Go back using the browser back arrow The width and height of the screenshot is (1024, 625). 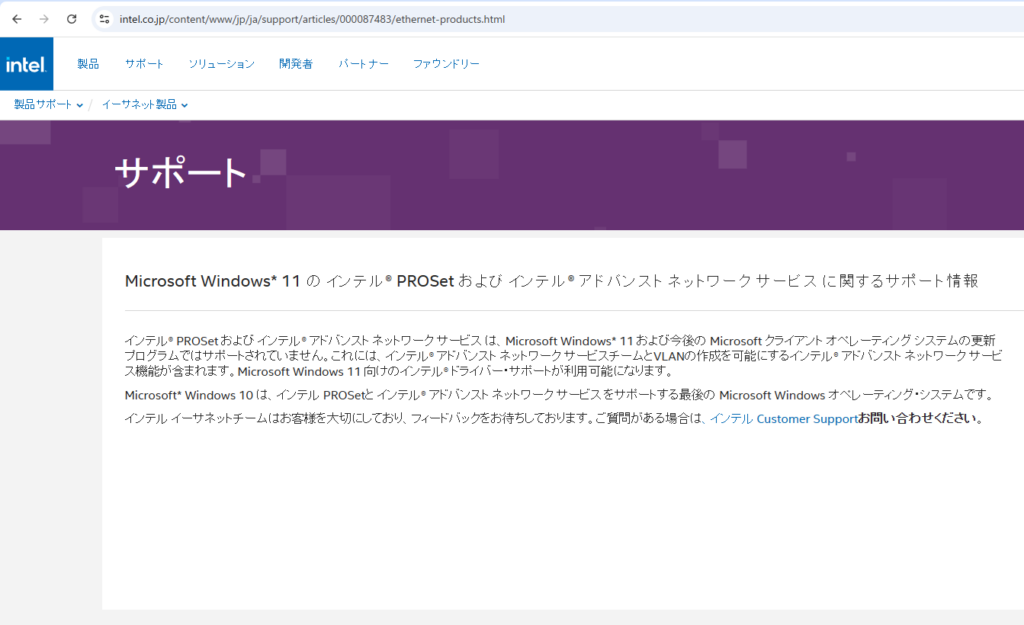coord(17,19)
